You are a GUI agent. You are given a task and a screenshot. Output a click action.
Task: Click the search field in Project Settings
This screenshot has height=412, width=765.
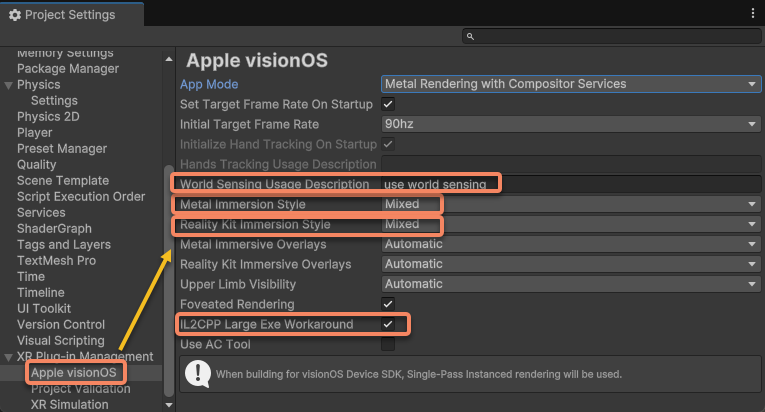(612, 36)
